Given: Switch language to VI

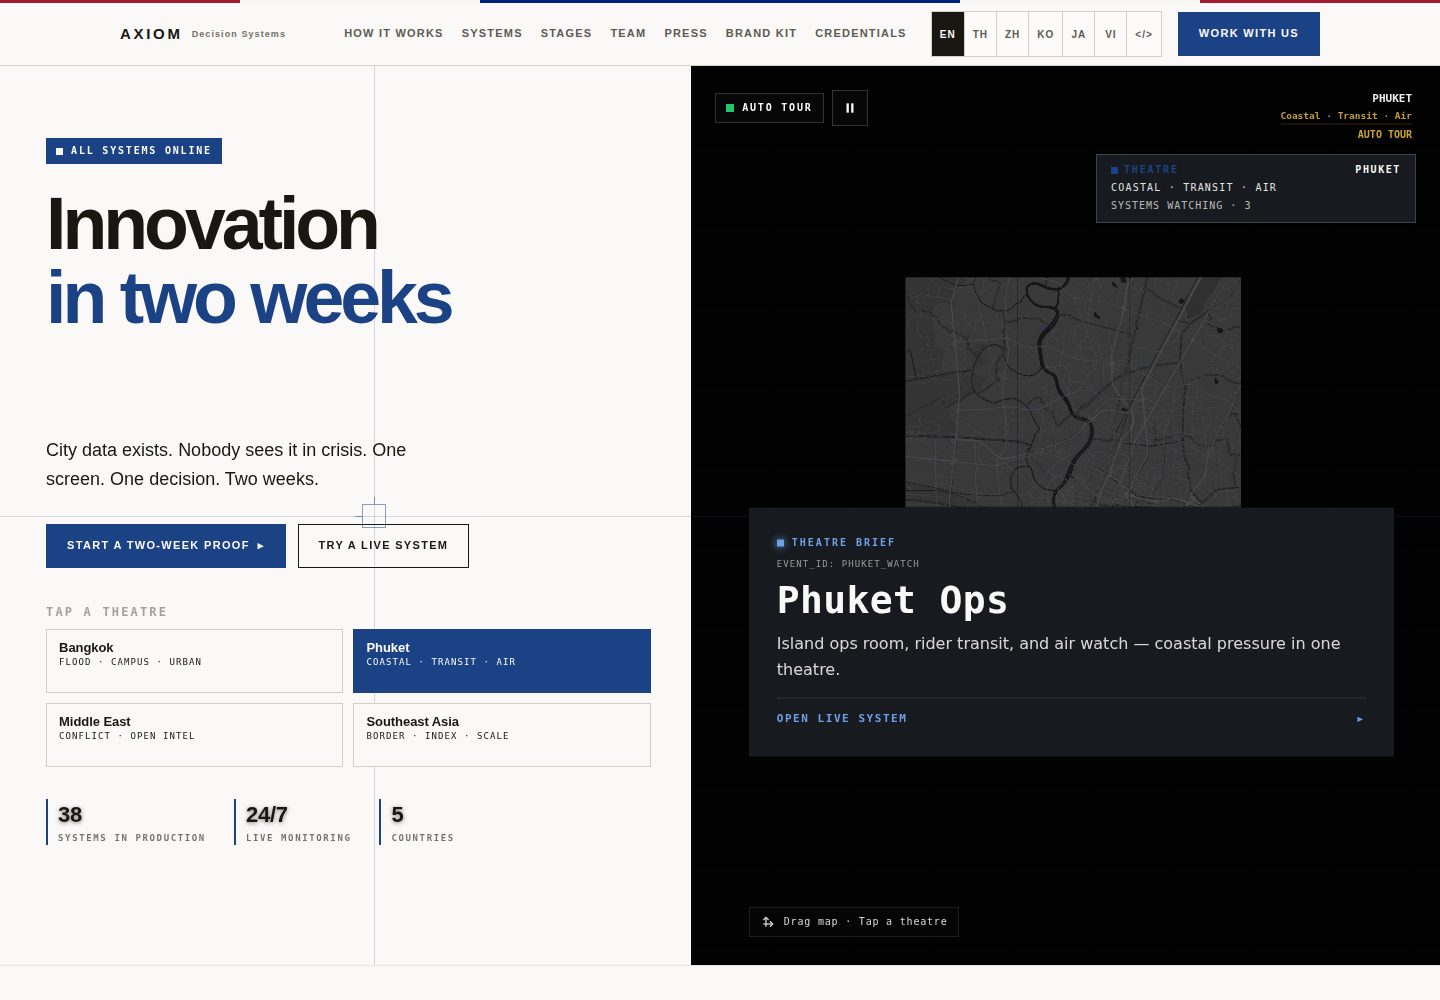Looking at the screenshot, I should pyautogui.click(x=1111, y=34).
